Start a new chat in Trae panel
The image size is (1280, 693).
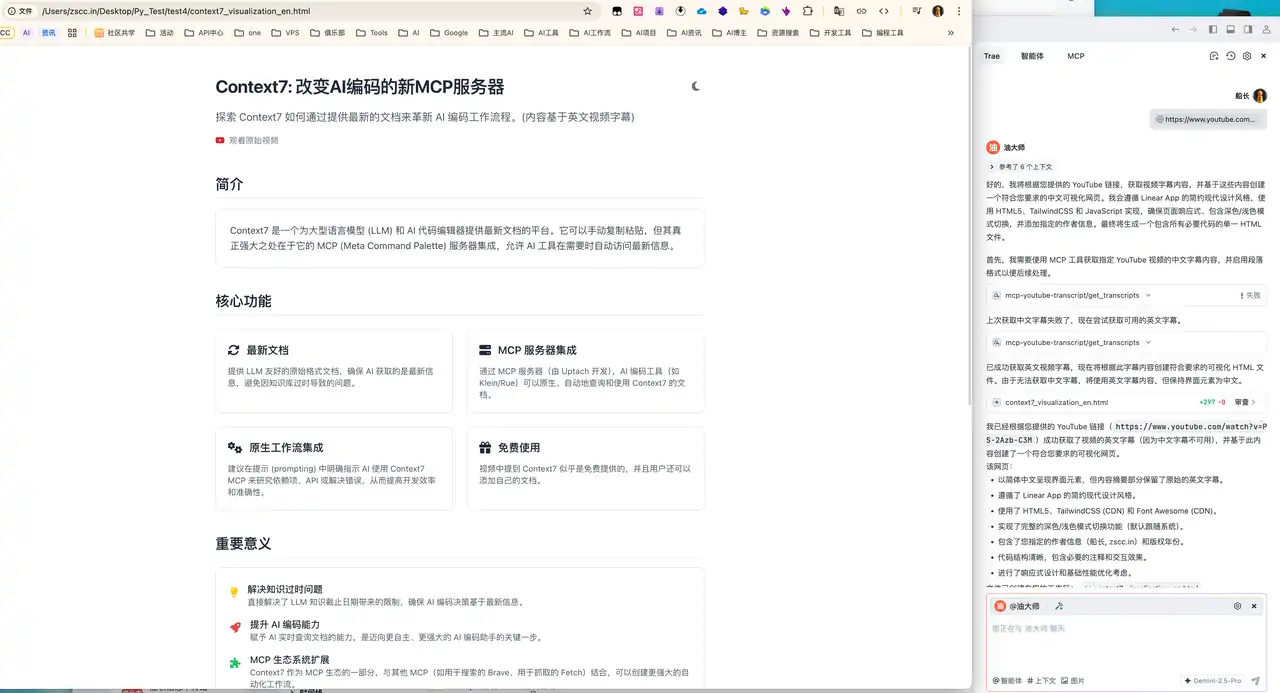pyautogui.click(x=1214, y=56)
